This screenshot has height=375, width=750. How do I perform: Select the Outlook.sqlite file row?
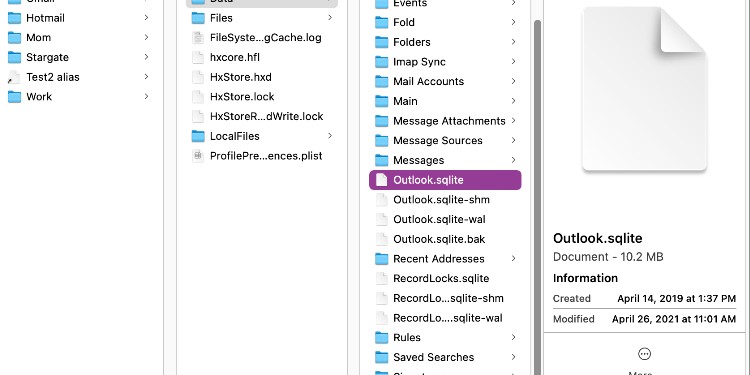445,180
